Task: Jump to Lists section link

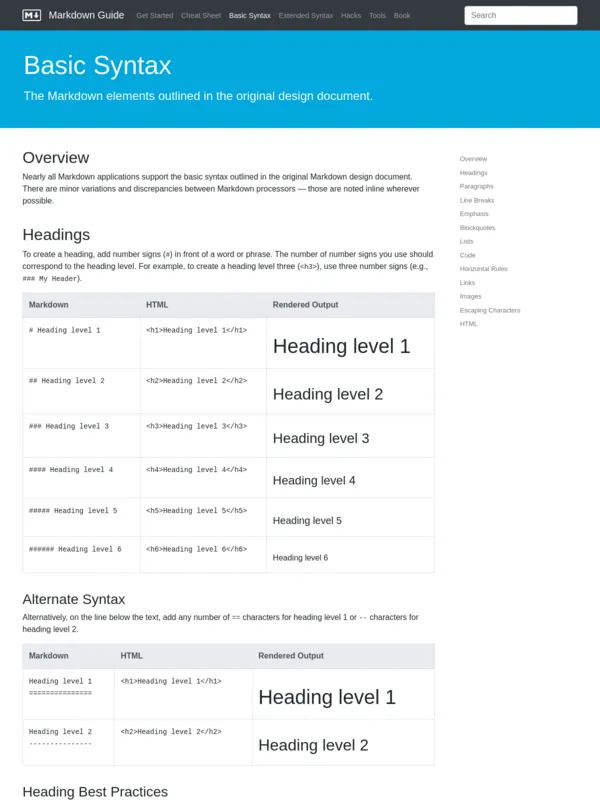Action: pyautogui.click(x=467, y=241)
